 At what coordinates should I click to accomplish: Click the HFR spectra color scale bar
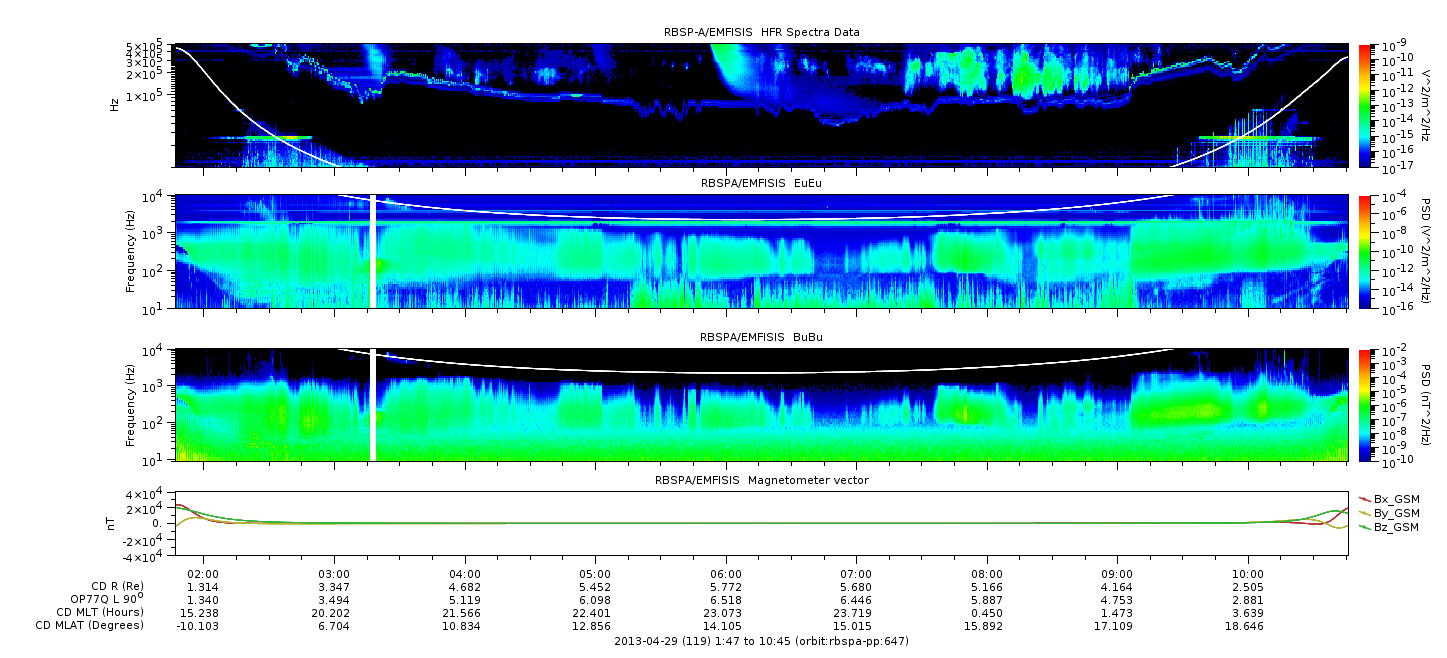click(1365, 105)
